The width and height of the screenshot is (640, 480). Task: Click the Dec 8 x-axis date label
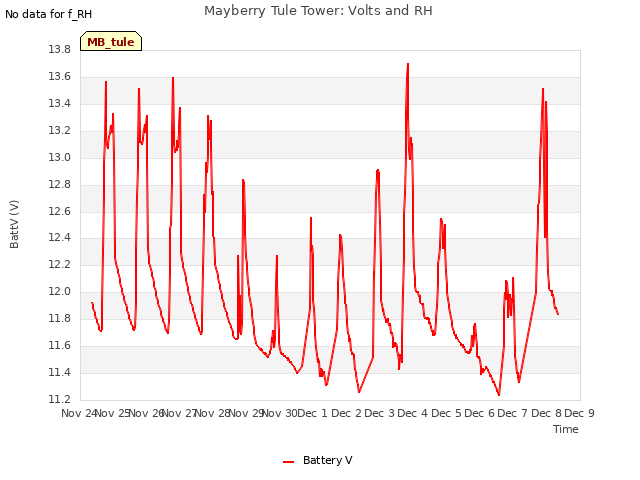coord(546,413)
